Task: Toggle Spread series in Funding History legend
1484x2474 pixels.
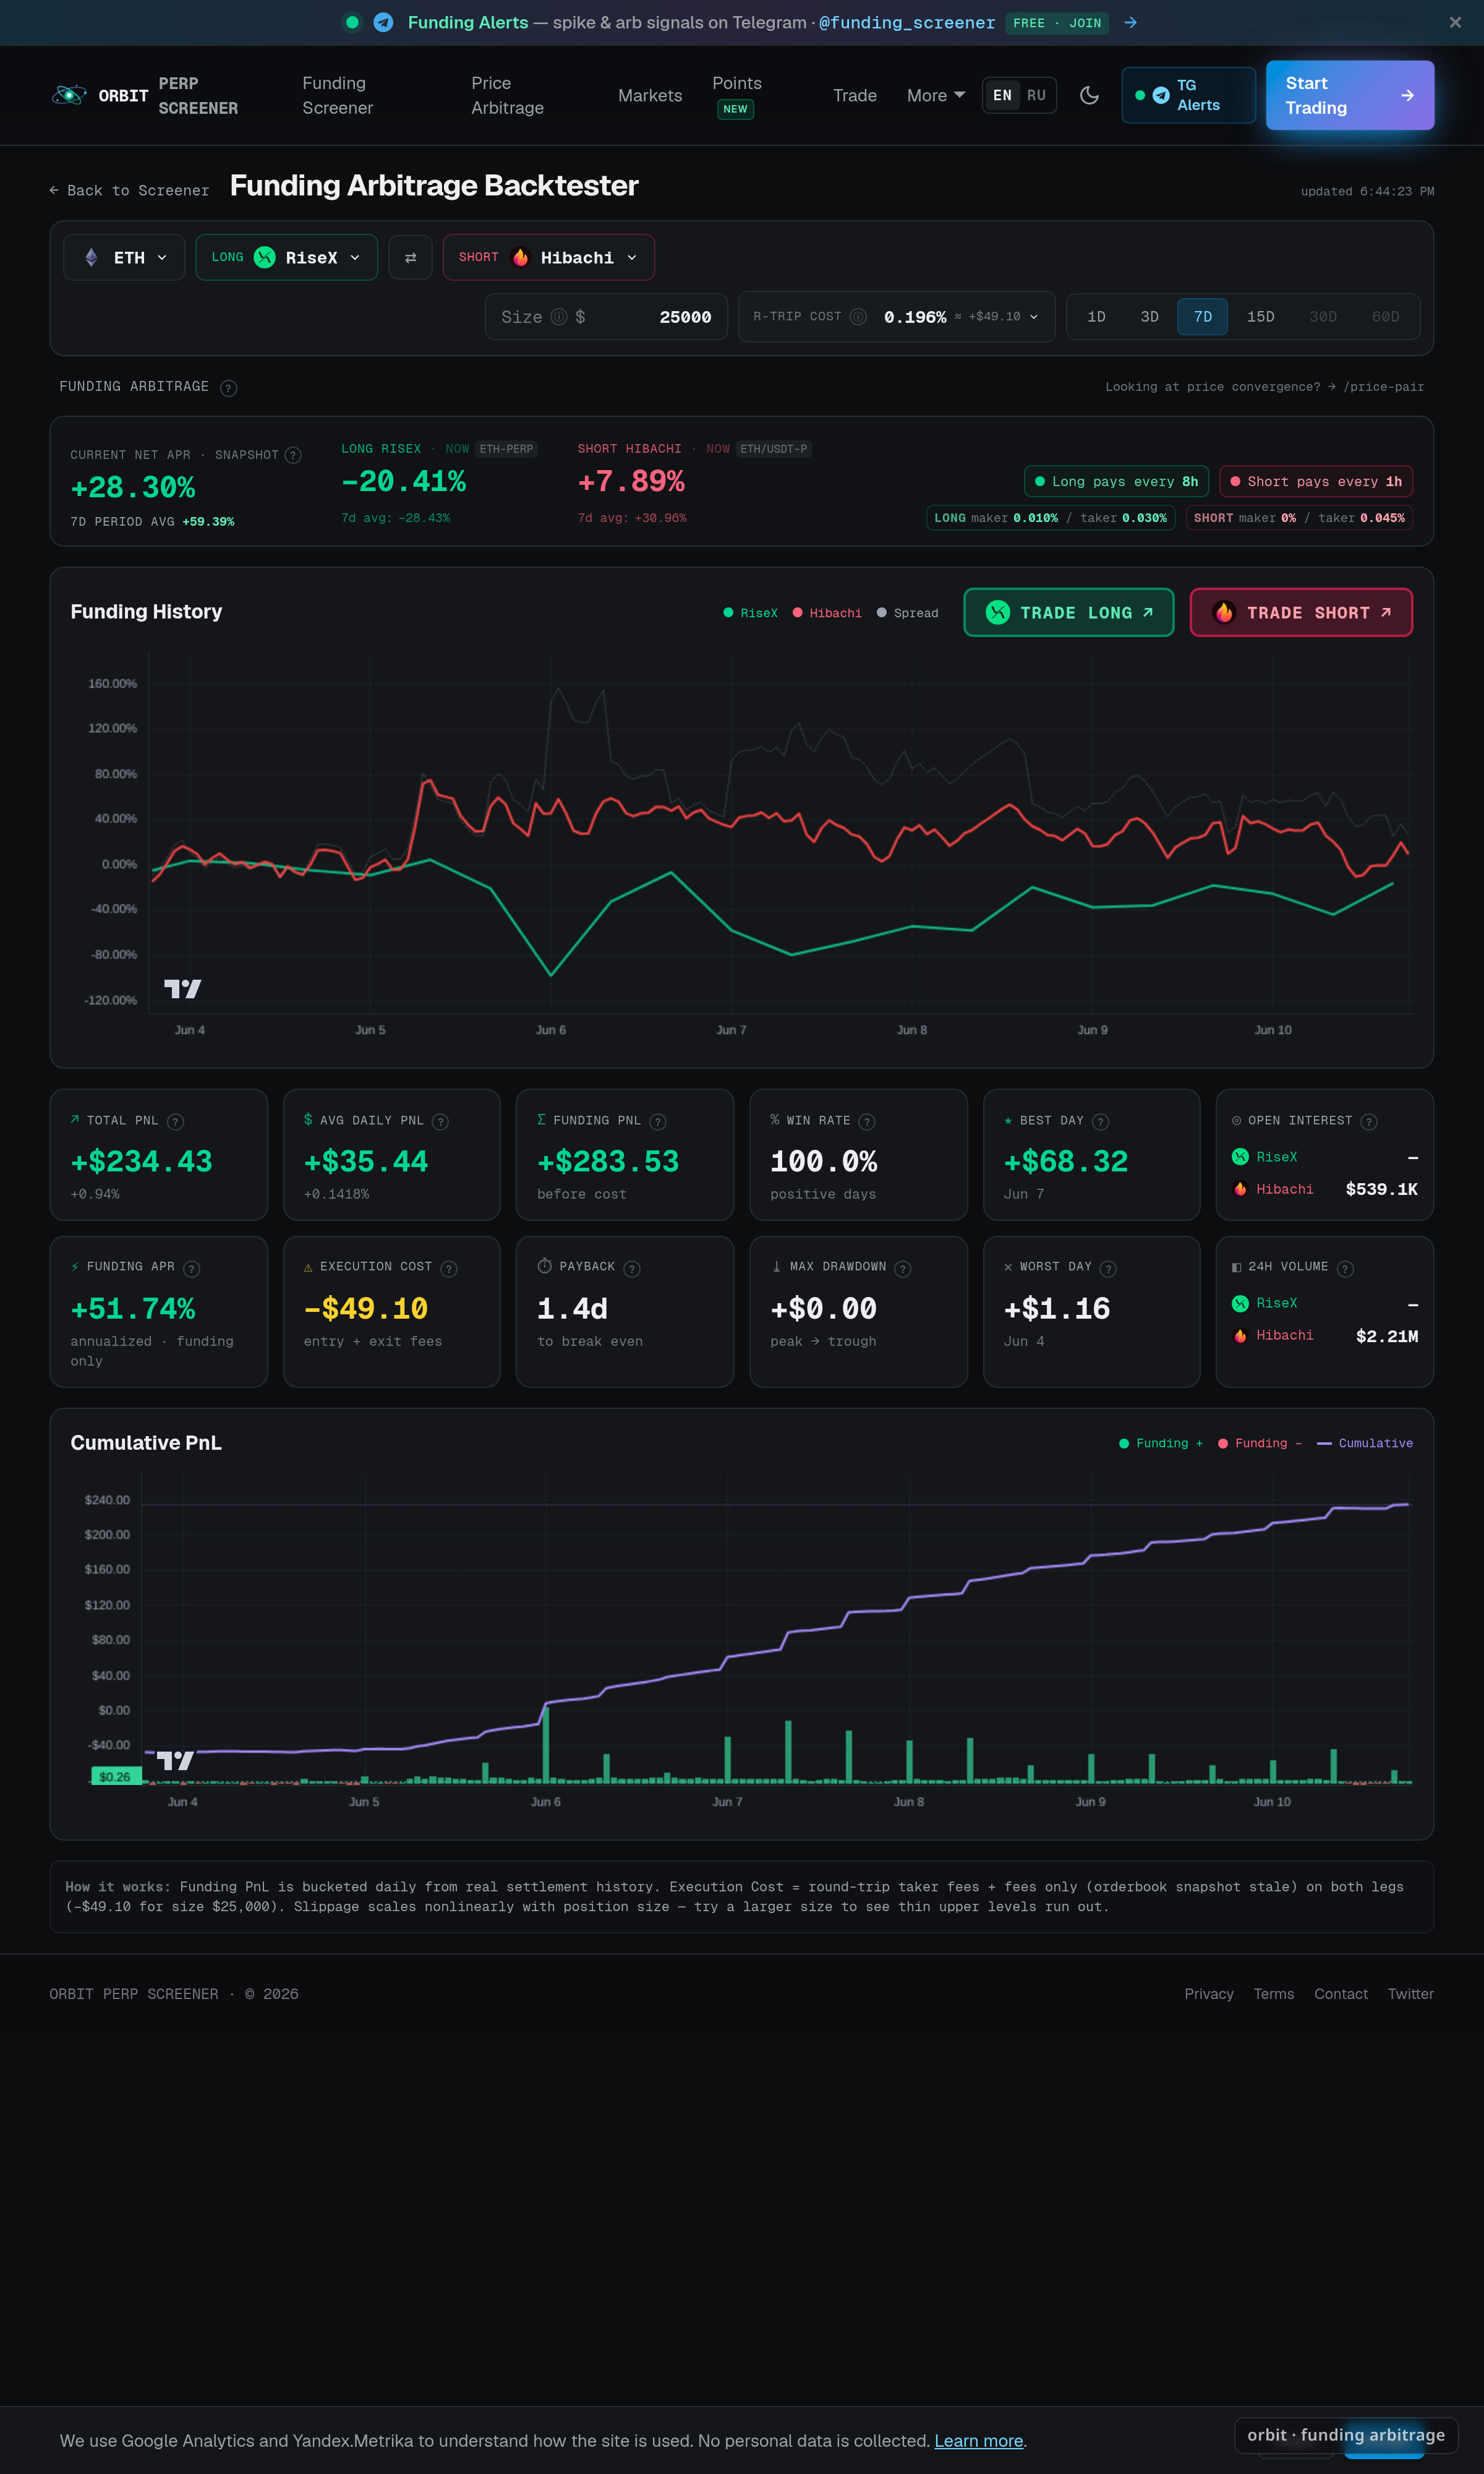Action: [x=908, y=613]
